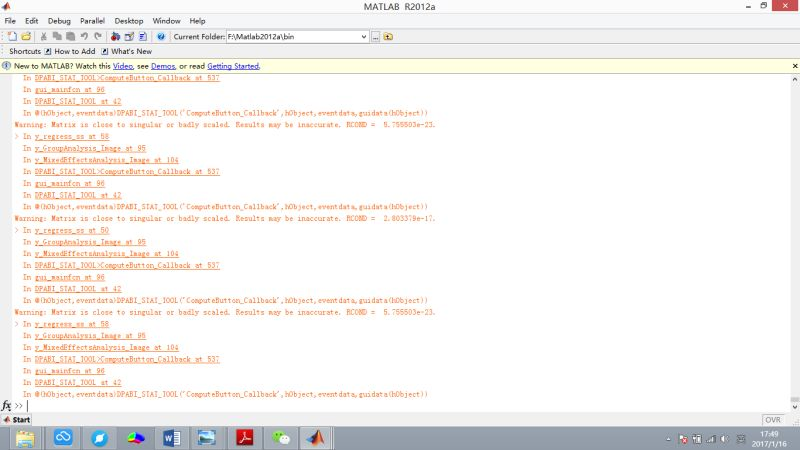Open the first y_GroupAnalysis_Image at 95 link
800x450 pixels.
(x=90, y=148)
